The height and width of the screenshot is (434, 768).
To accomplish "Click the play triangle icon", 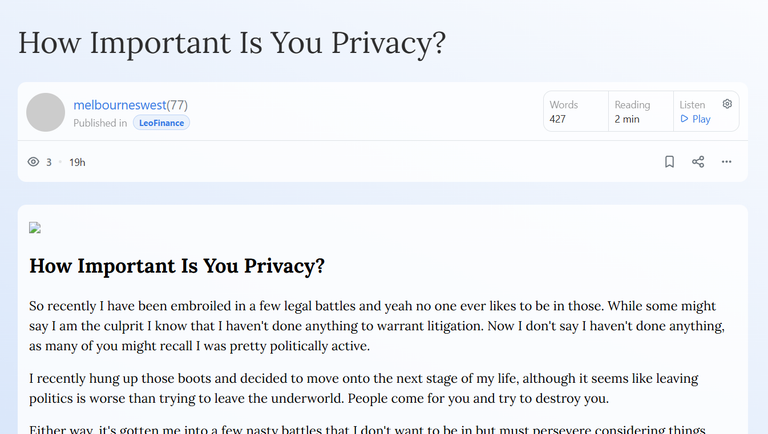I will [684, 119].
